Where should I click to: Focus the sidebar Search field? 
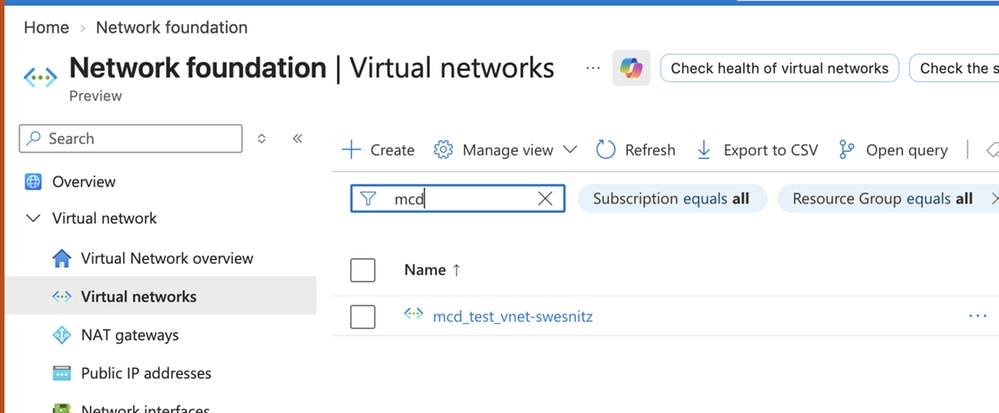click(131, 138)
